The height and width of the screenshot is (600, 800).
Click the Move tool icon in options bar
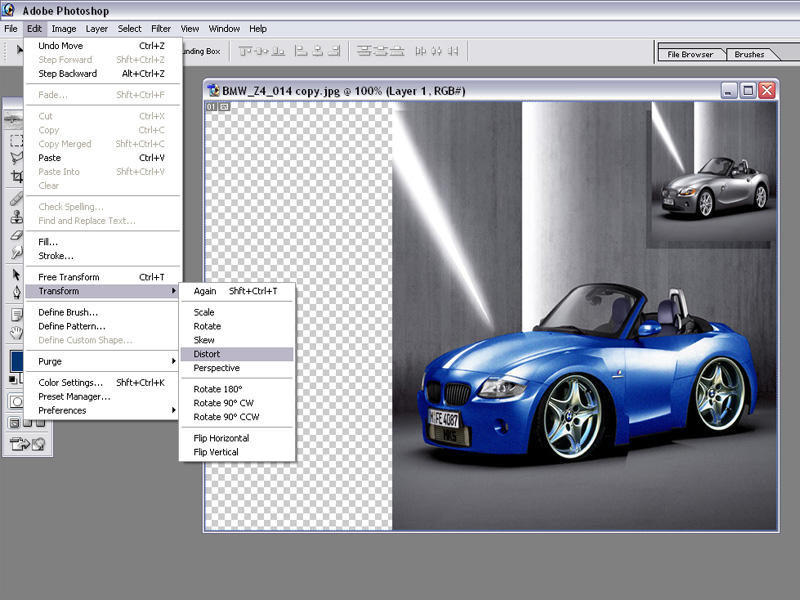(x=20, y=50)
